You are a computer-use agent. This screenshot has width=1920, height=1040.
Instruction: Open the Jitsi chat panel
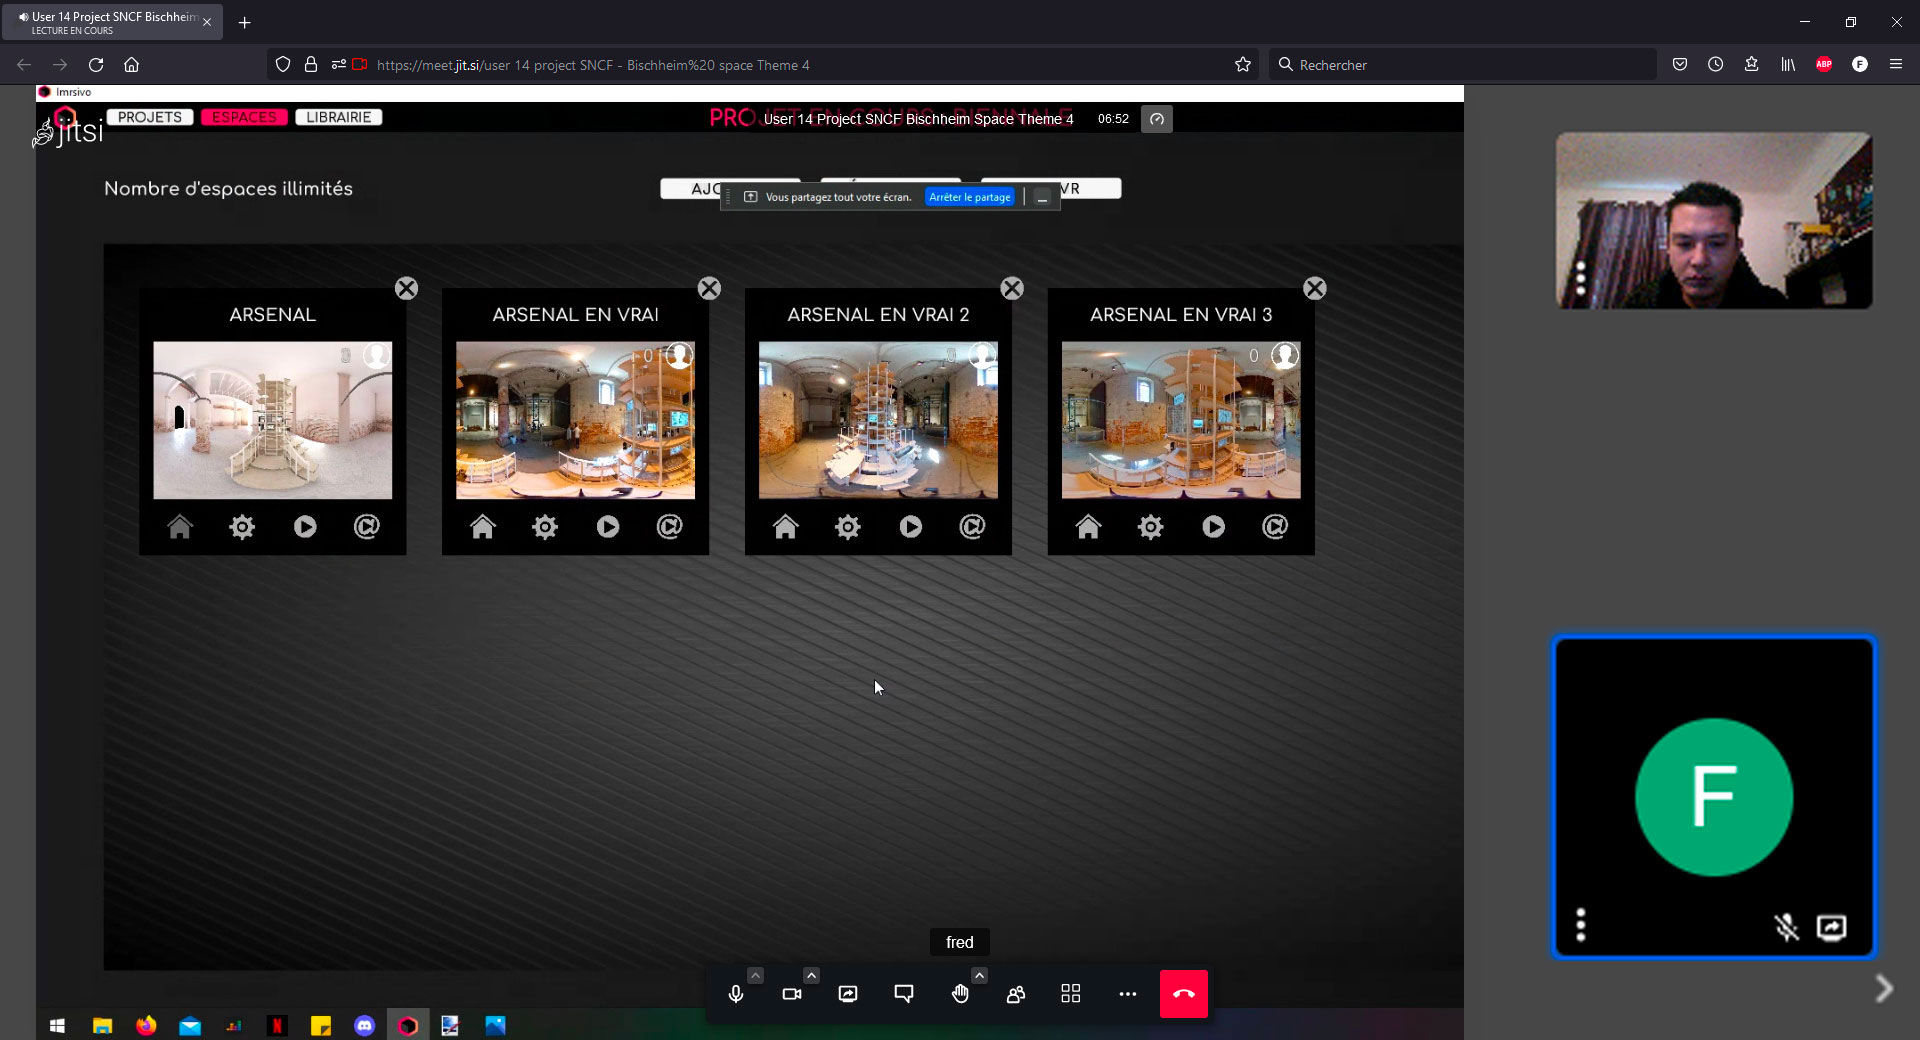(x=904, y=994)
